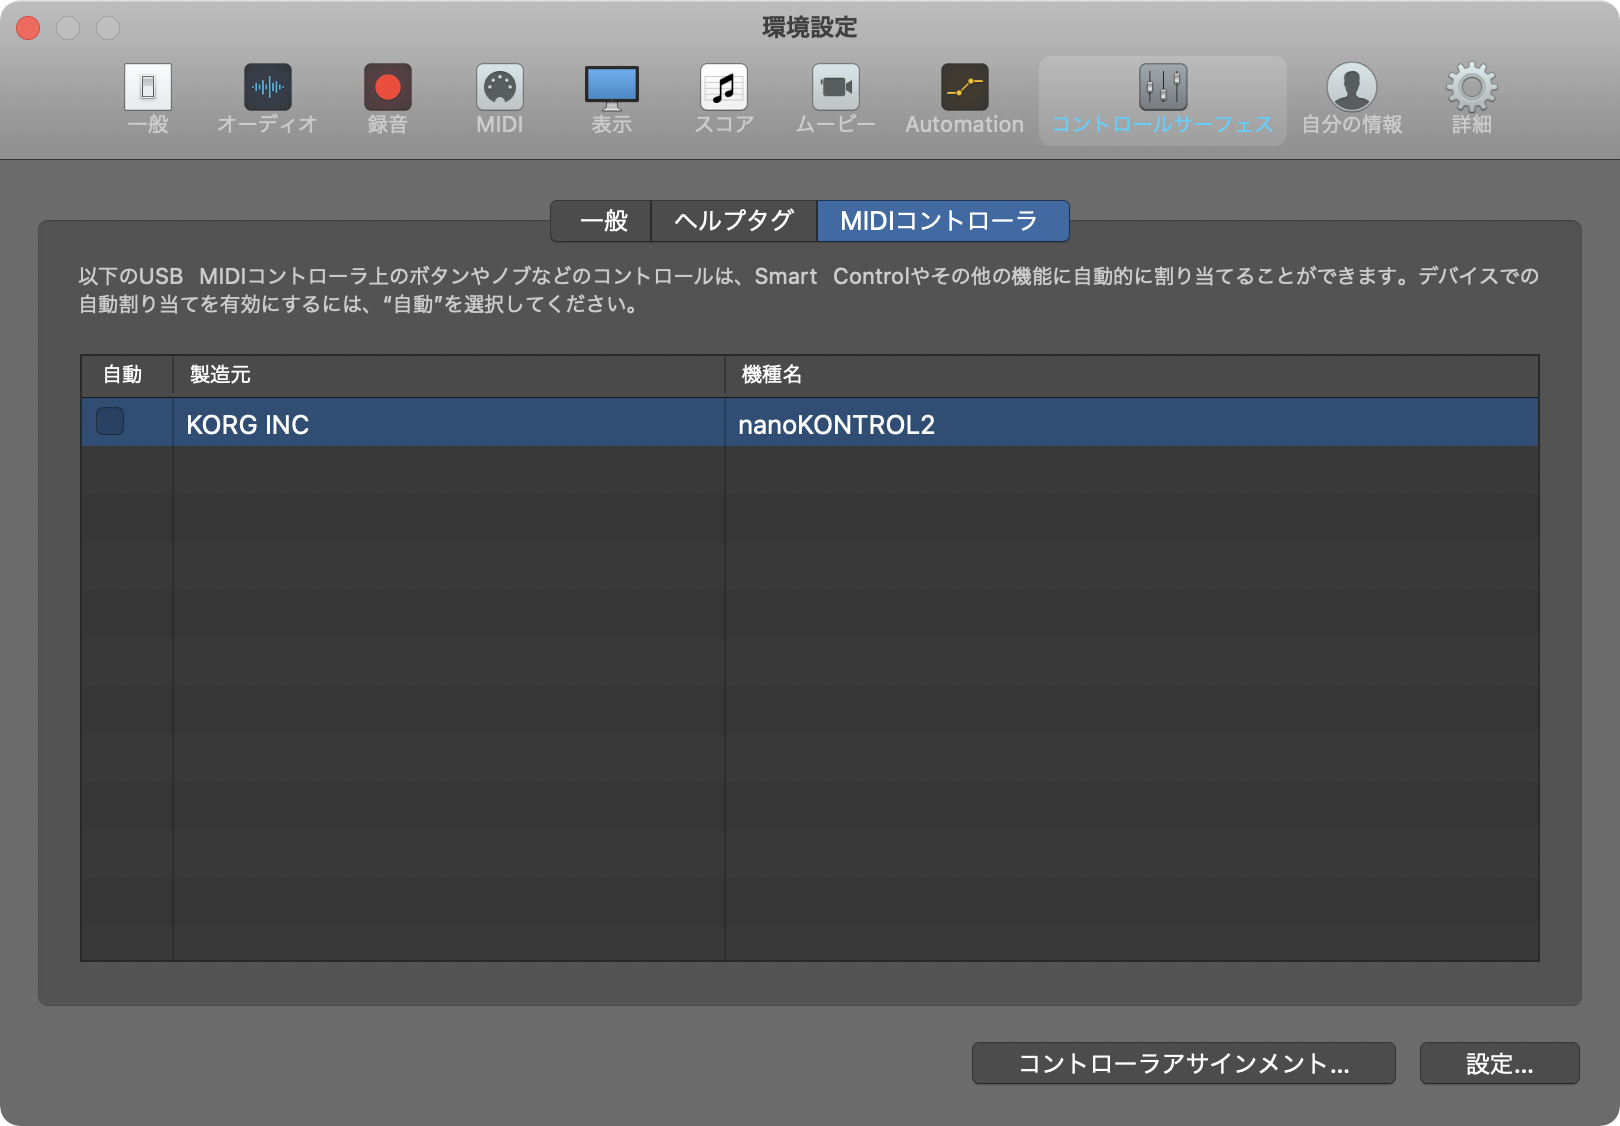1620x1126 pixels.
Task: Click the 製造元 column header
Action: pos(448,376)
